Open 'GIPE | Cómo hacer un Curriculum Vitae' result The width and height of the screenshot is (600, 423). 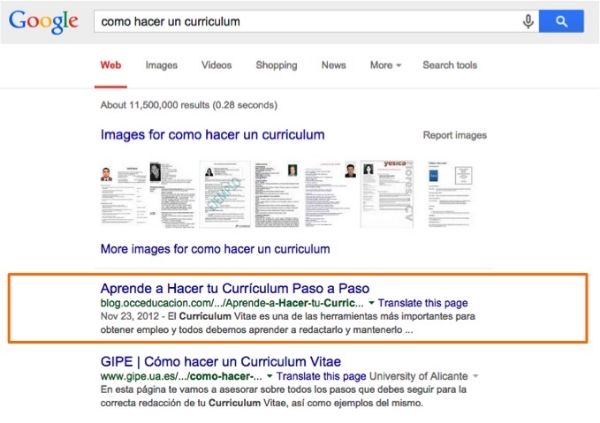tap(220, 361)
